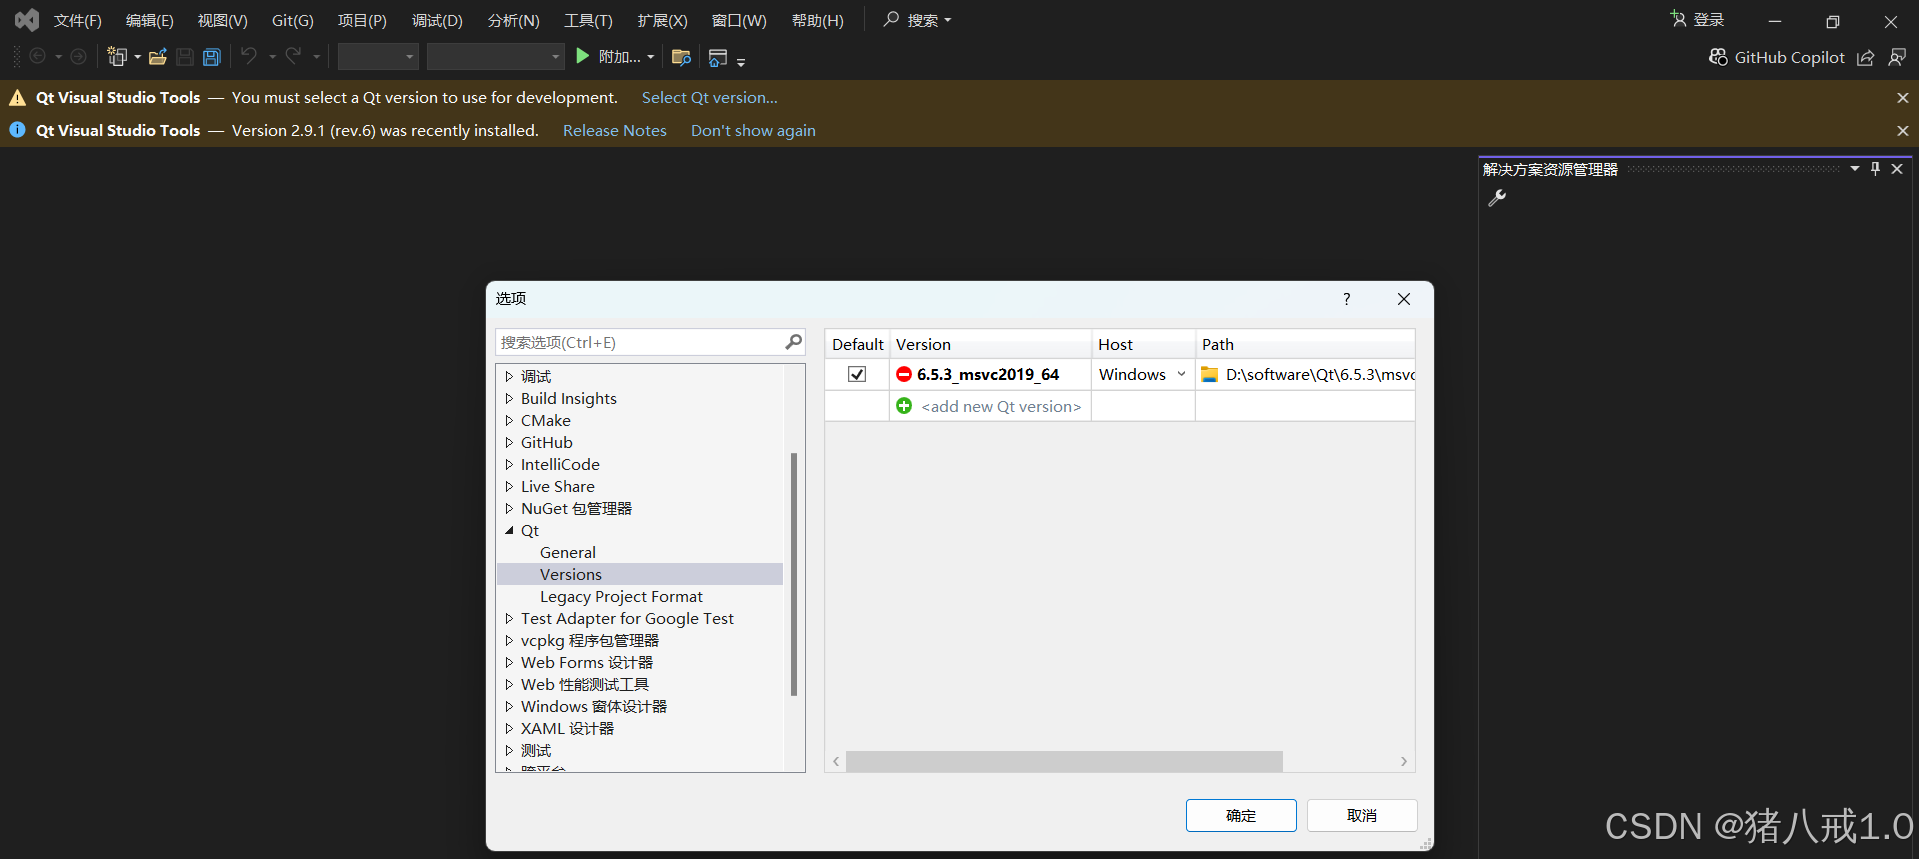Click the Navigate Backward toolbar icon

[x=38, y=57]
